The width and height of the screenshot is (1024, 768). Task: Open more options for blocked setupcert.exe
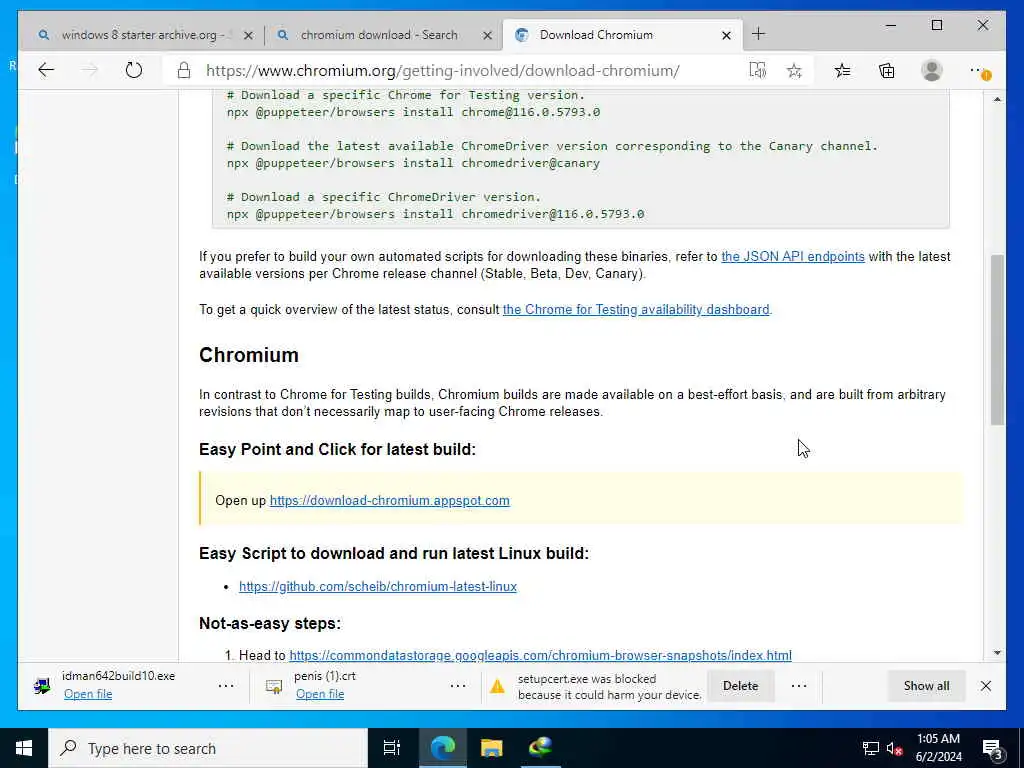point(799,686)
